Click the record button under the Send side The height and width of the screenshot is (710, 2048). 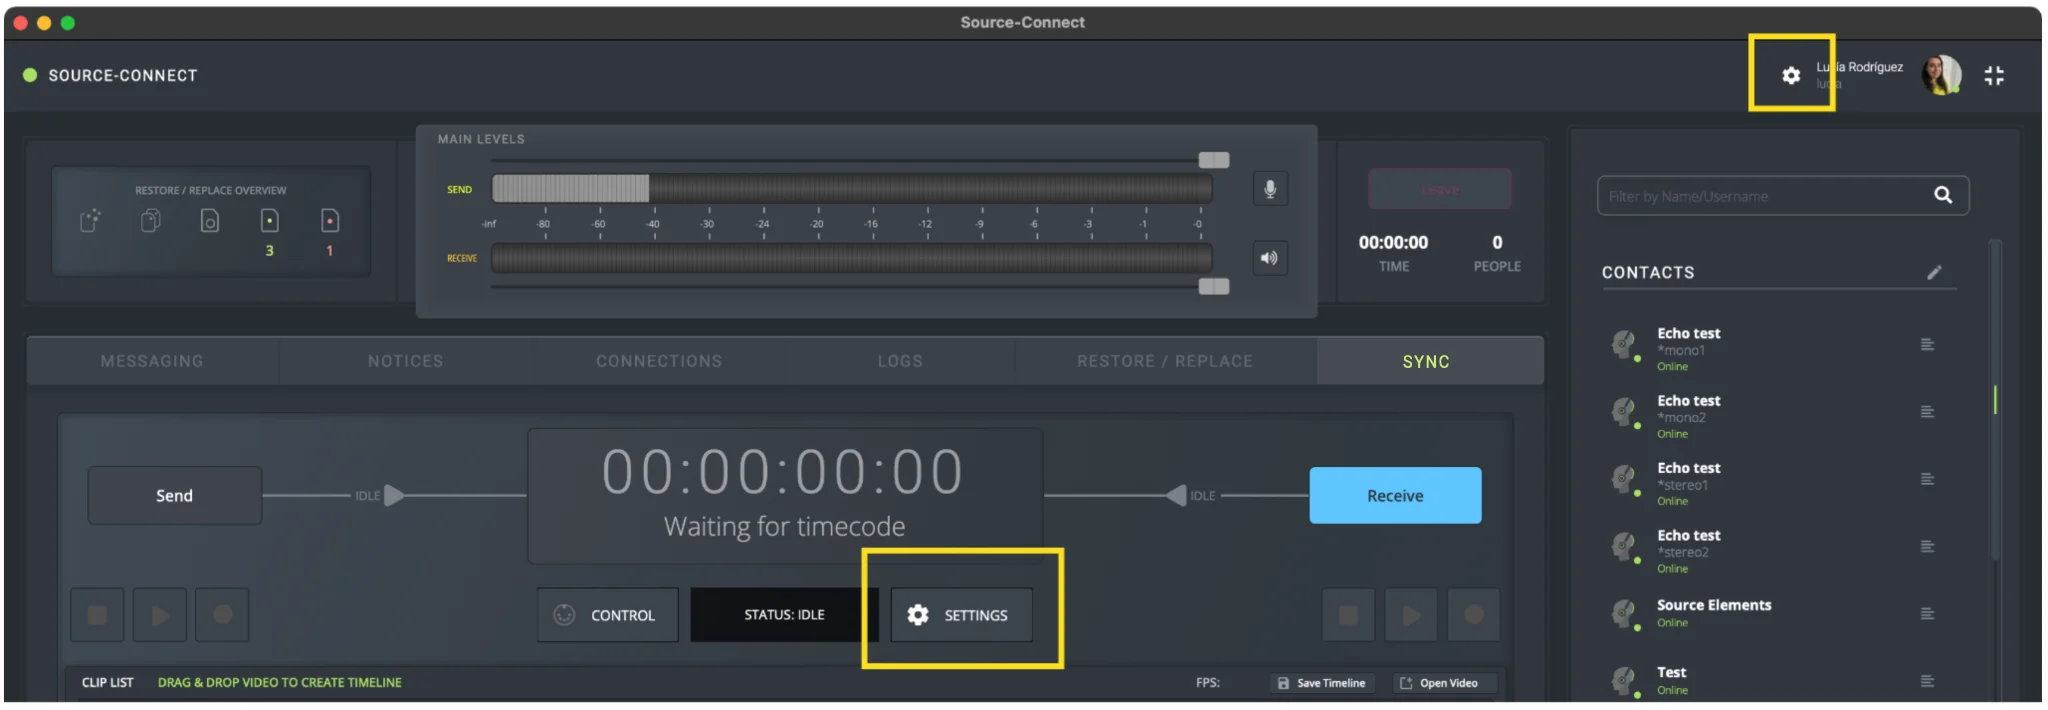click(222, 615)
